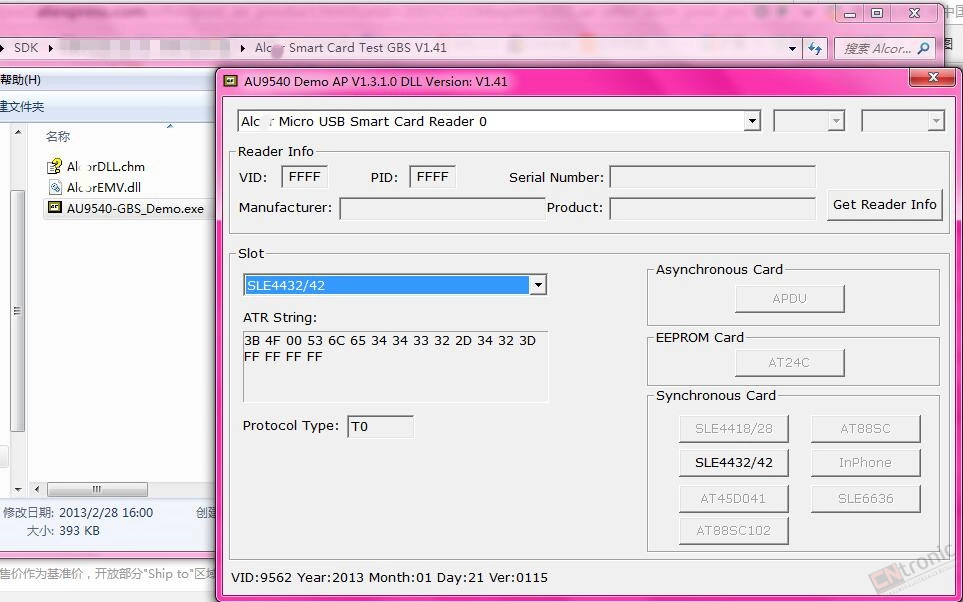Click the AT24C EEPROM button
Image resolution: width=963 pixels, height=602 pixels.
tap(790, 363)
